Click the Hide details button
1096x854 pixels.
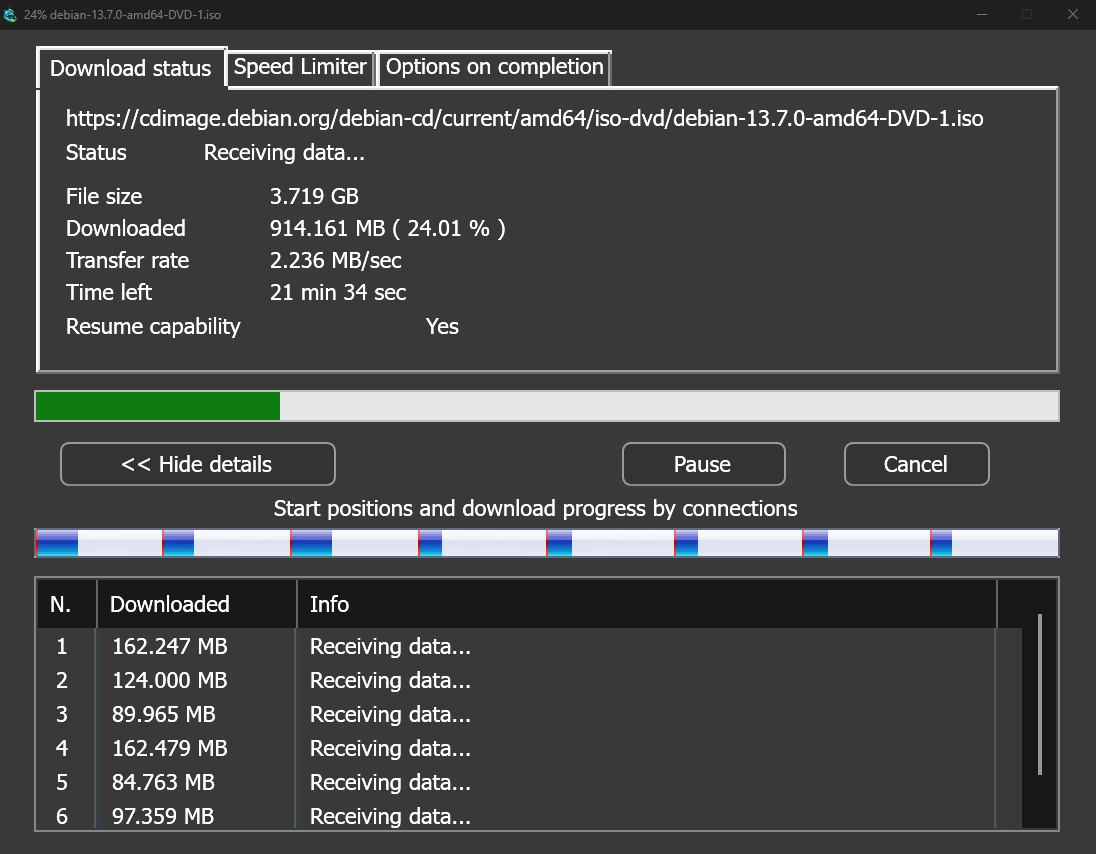(x=198, y=464)
